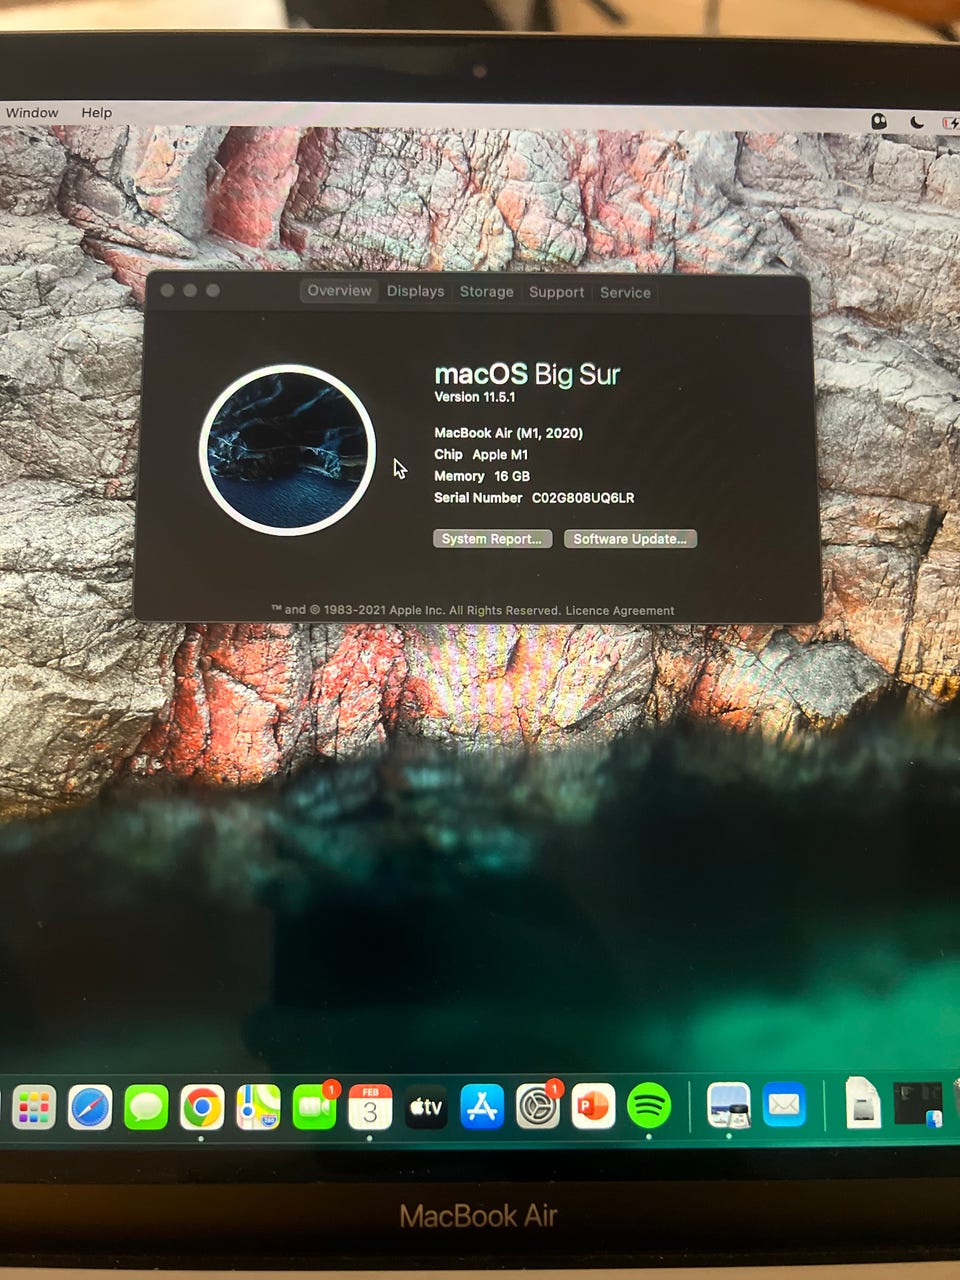
Task: Open Launchpad from the Dock
Action: tap(34, 1107)
